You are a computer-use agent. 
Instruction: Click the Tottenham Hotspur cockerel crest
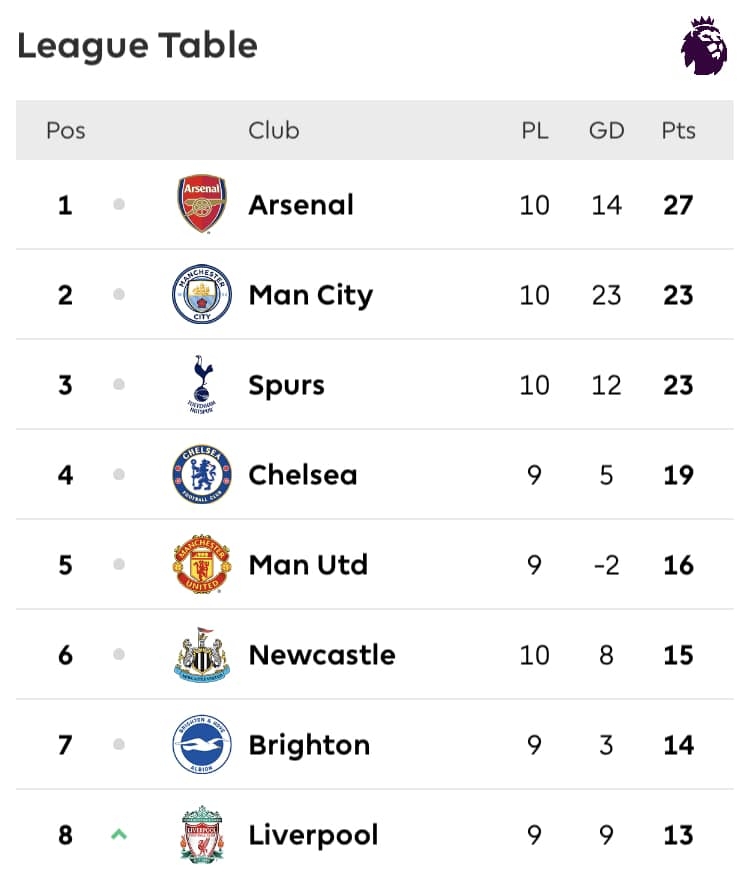[201, 384]
